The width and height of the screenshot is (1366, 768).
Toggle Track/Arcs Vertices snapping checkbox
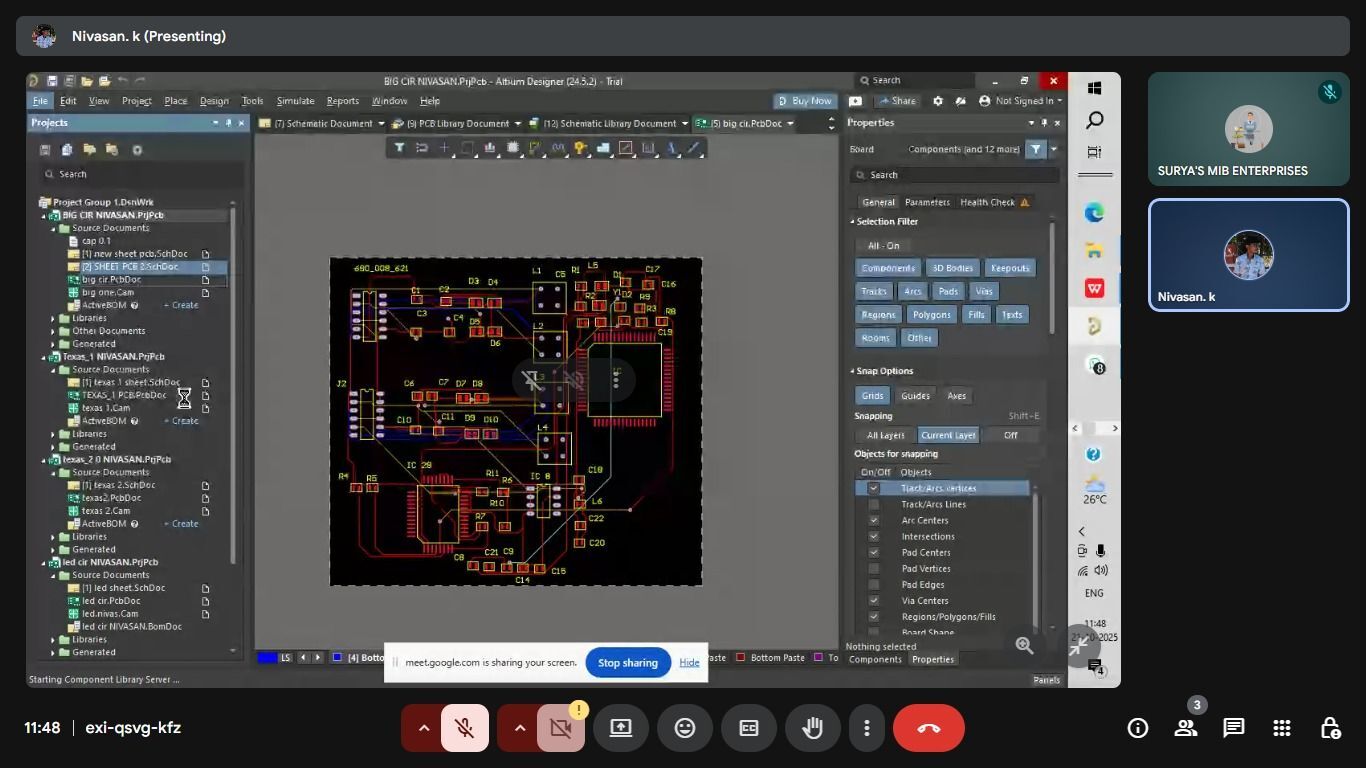pos(874,488)
